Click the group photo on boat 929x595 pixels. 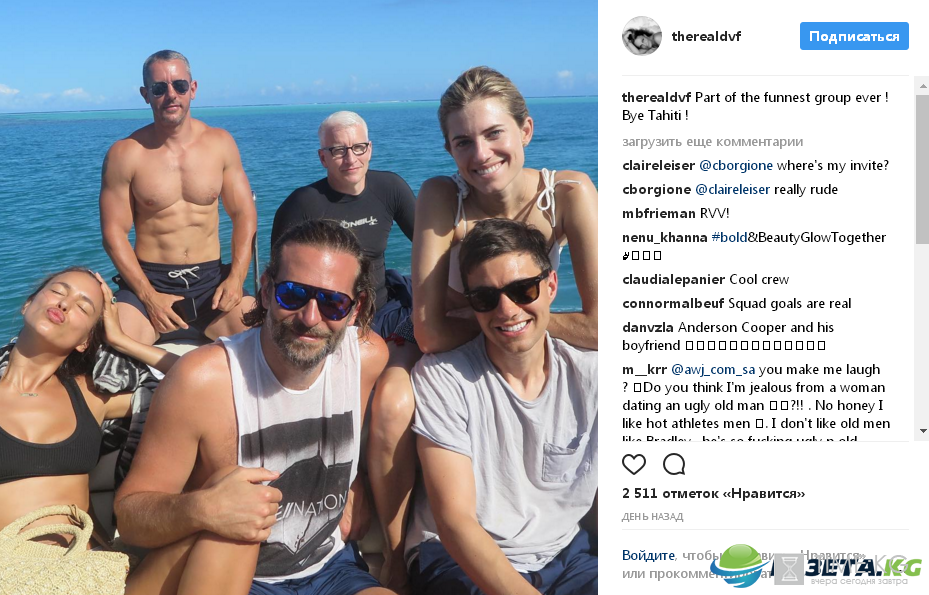point(299,298)
